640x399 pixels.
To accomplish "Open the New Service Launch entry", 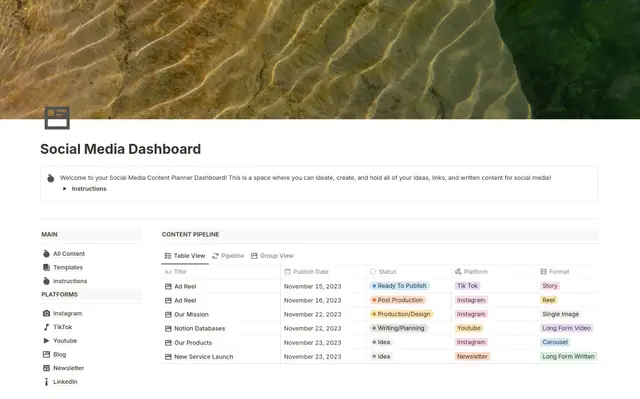I will (204, 357).
